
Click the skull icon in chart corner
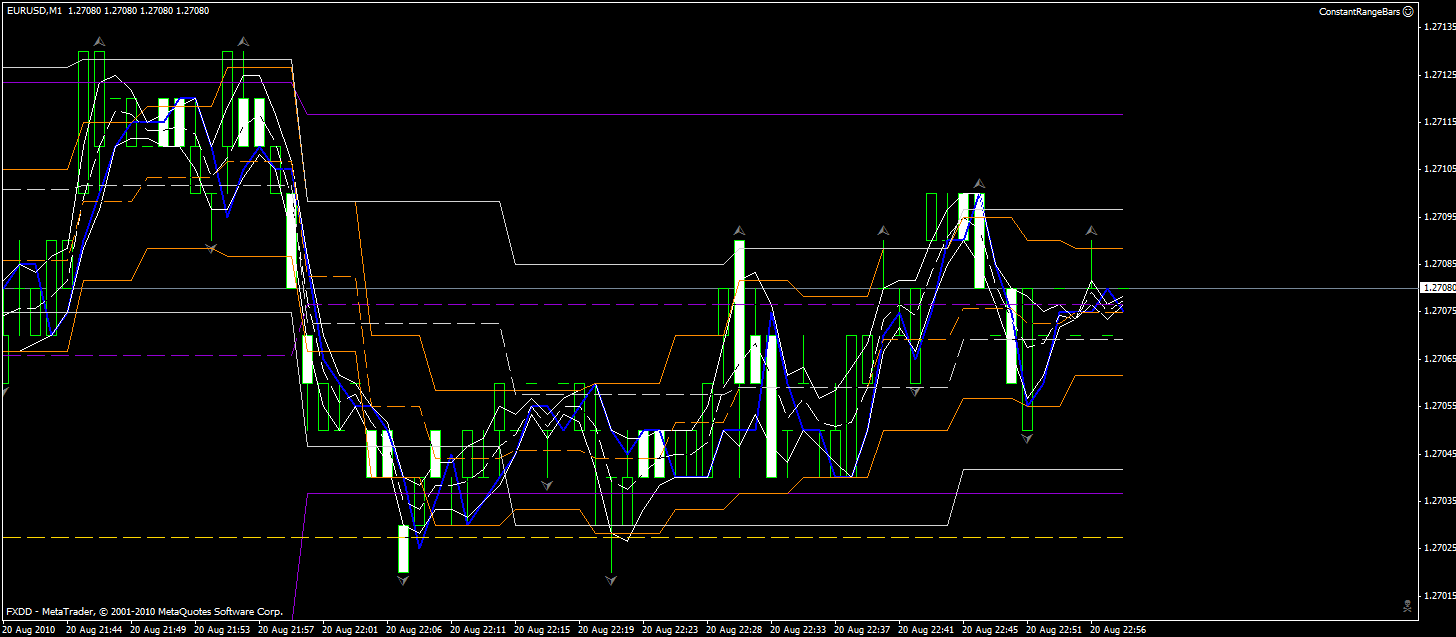pyautogui.click(x=1408, y=605)
